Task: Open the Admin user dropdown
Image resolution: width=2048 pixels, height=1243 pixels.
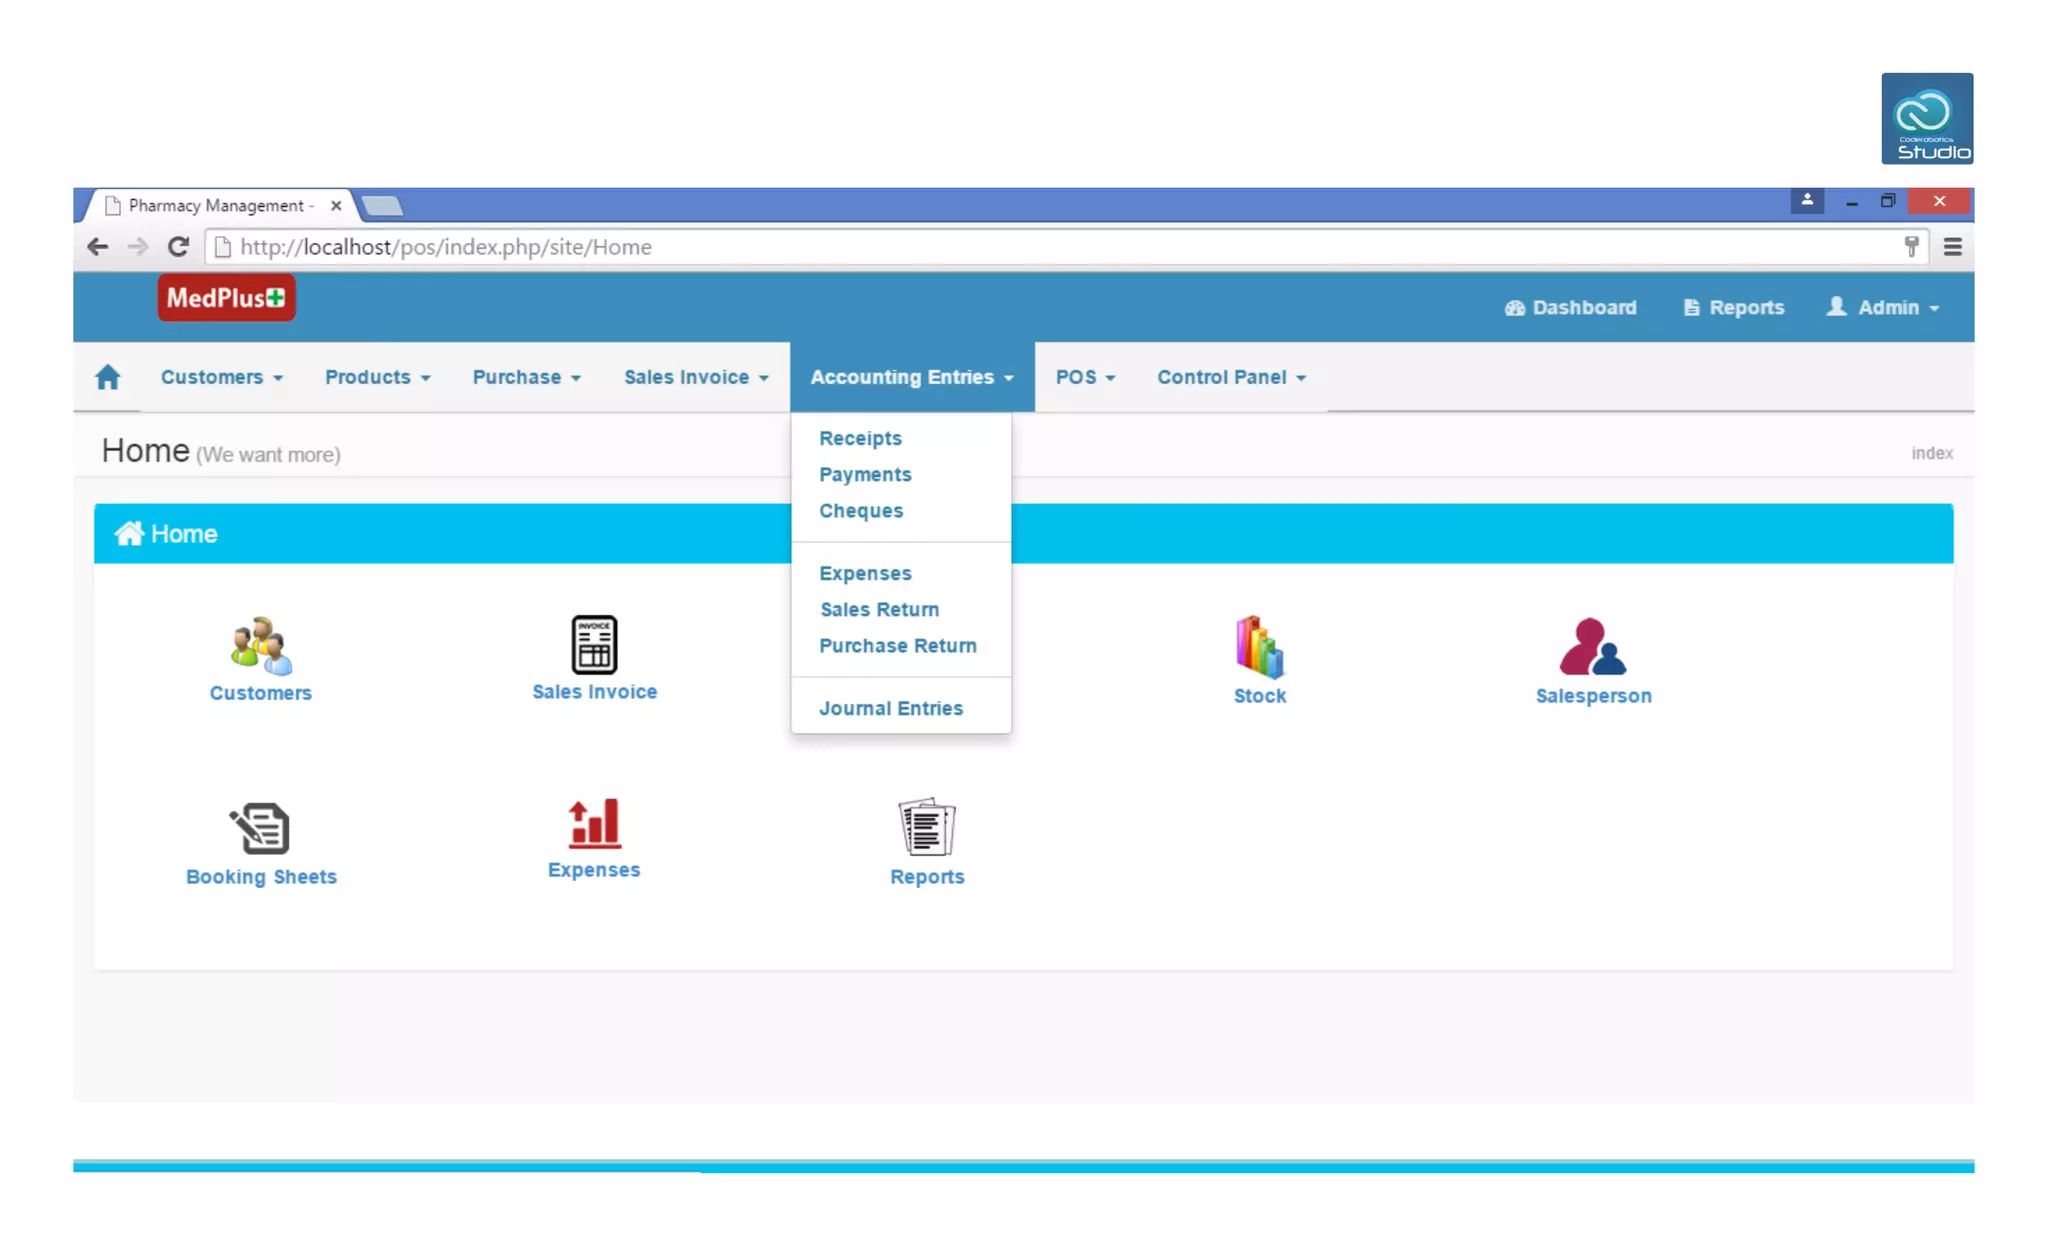Action: tap(1884, 307)
